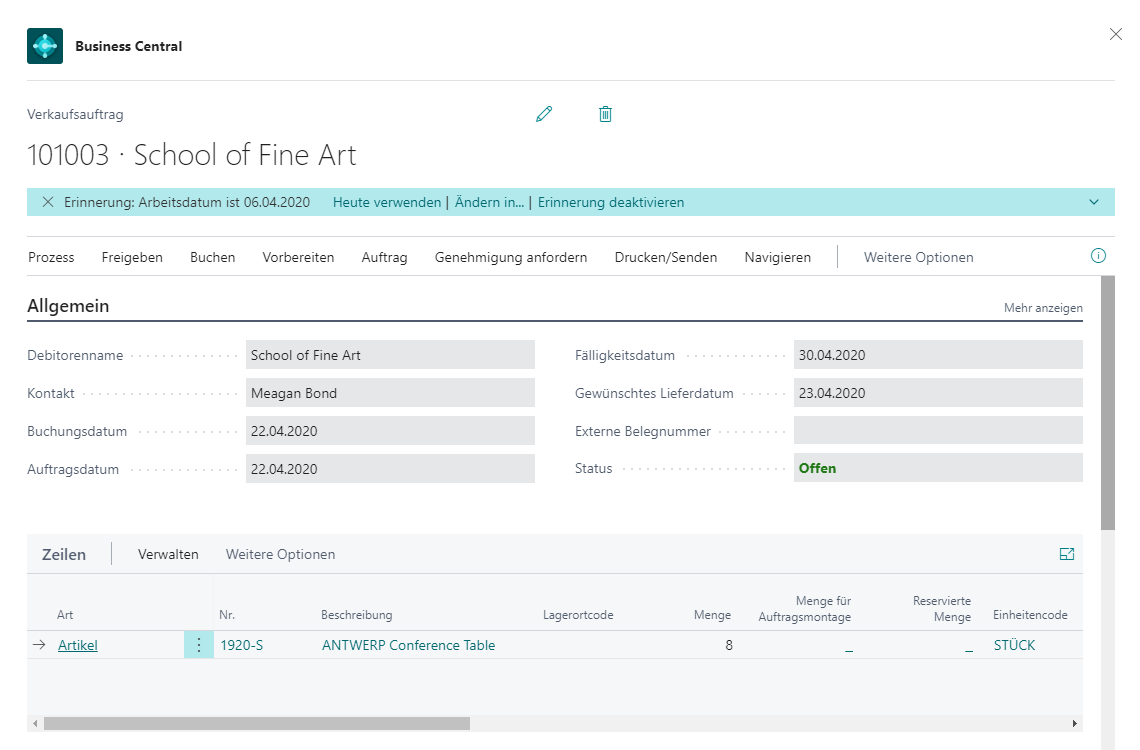1140x750 pixels.
Task: Click the STÜCK unit code cell
Action: coord(1014,645)
